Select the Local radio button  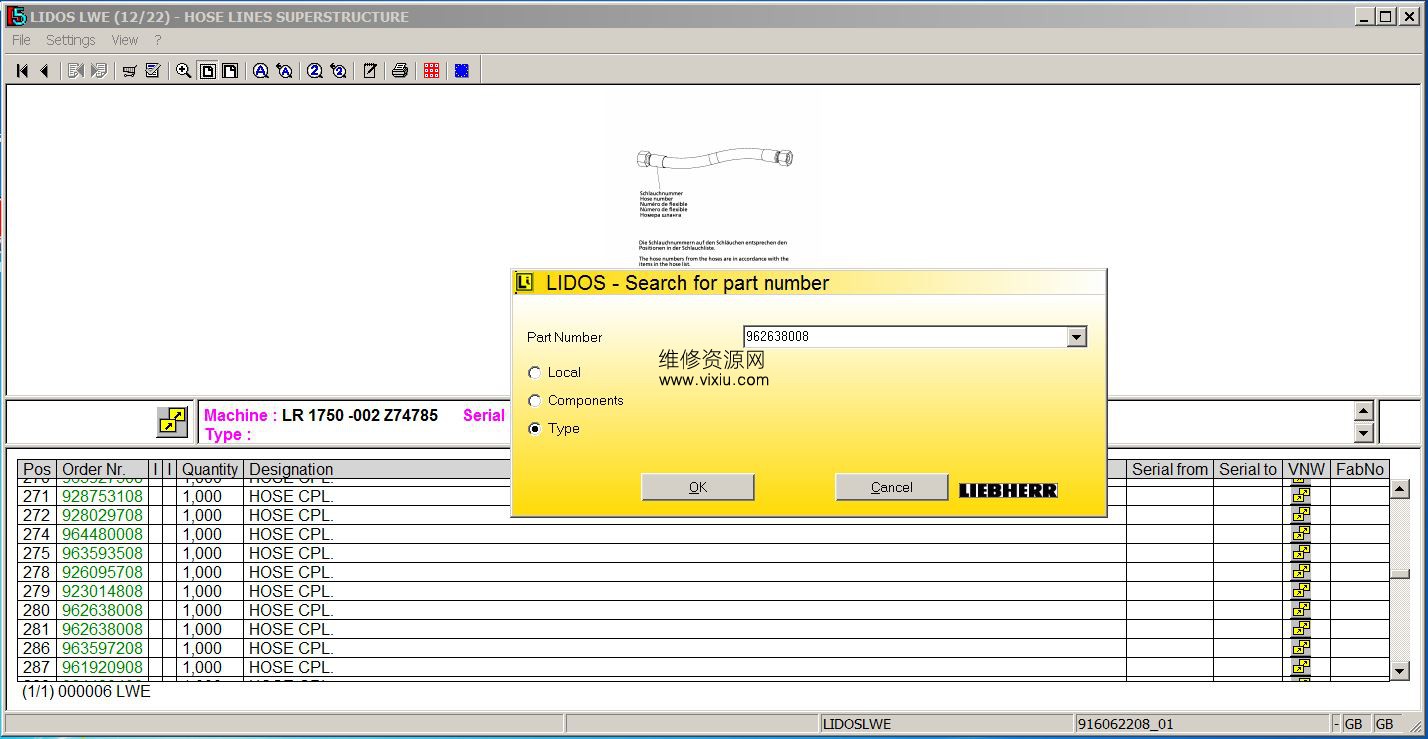pyautogui.click(x=535, y=373)
